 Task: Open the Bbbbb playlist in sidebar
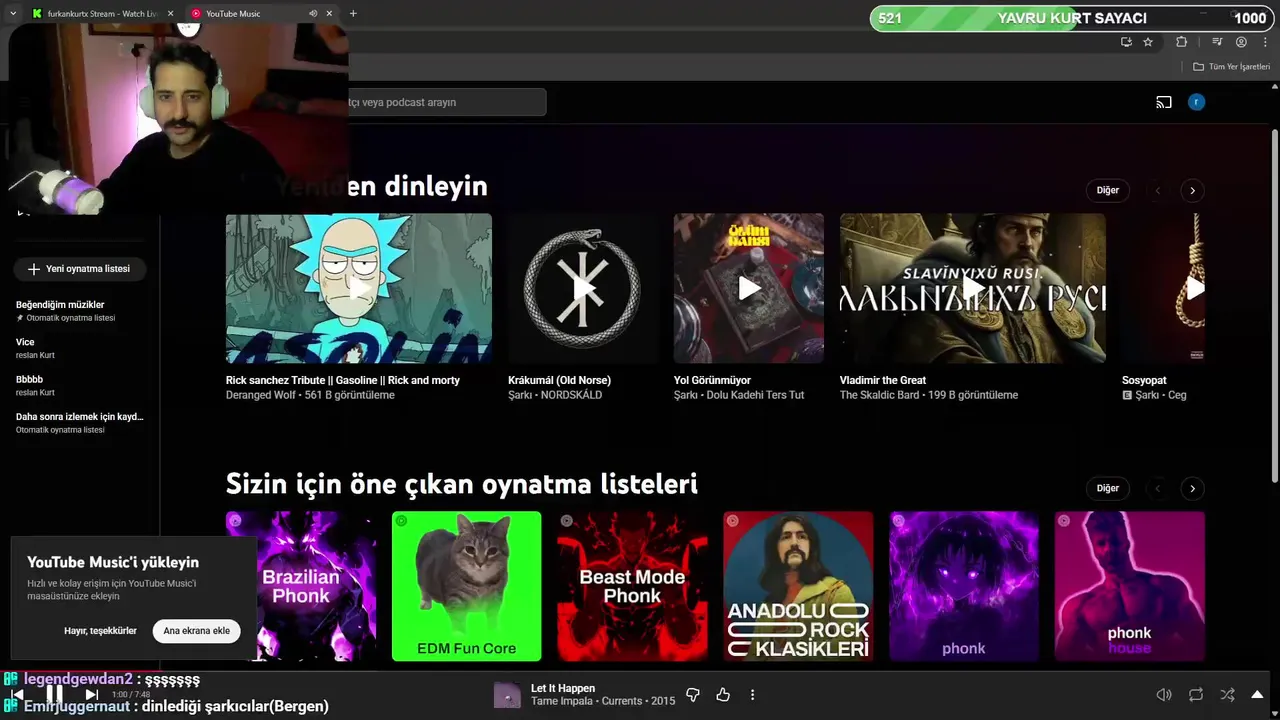click(79, 385)
